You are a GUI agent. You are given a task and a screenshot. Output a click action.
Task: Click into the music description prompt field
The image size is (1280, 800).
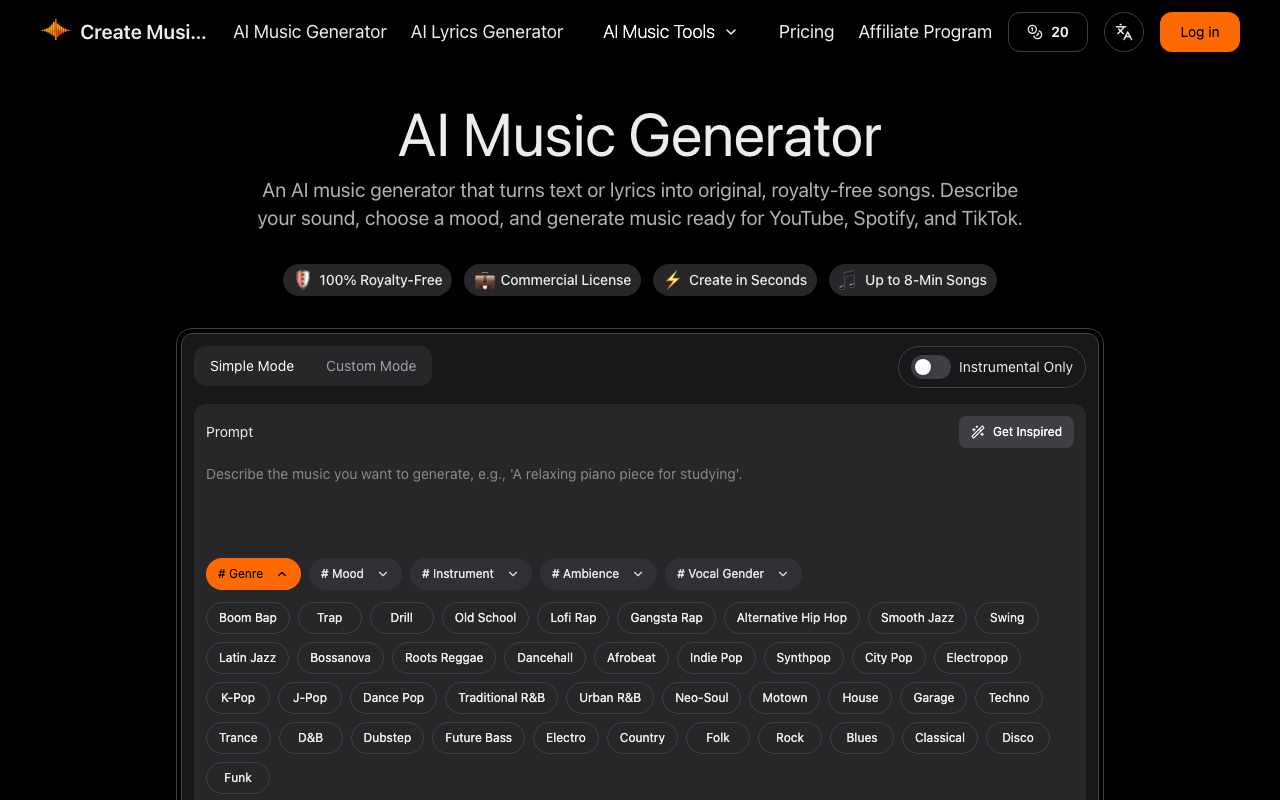click(x=640, y=500)
